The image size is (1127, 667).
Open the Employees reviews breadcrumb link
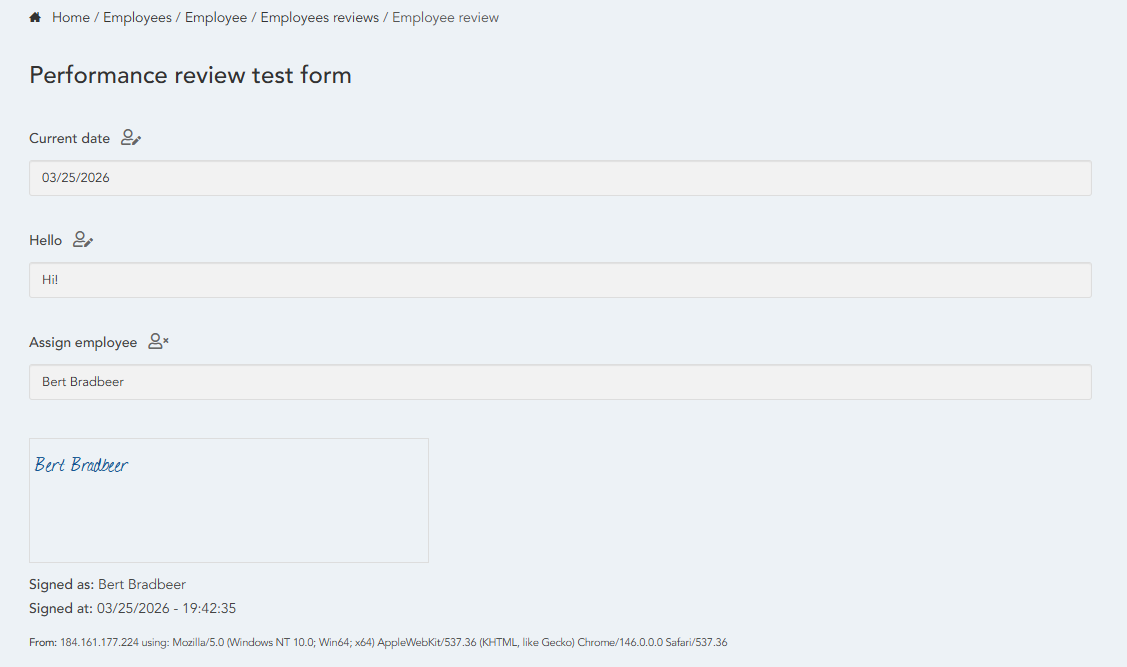[320, 18]
